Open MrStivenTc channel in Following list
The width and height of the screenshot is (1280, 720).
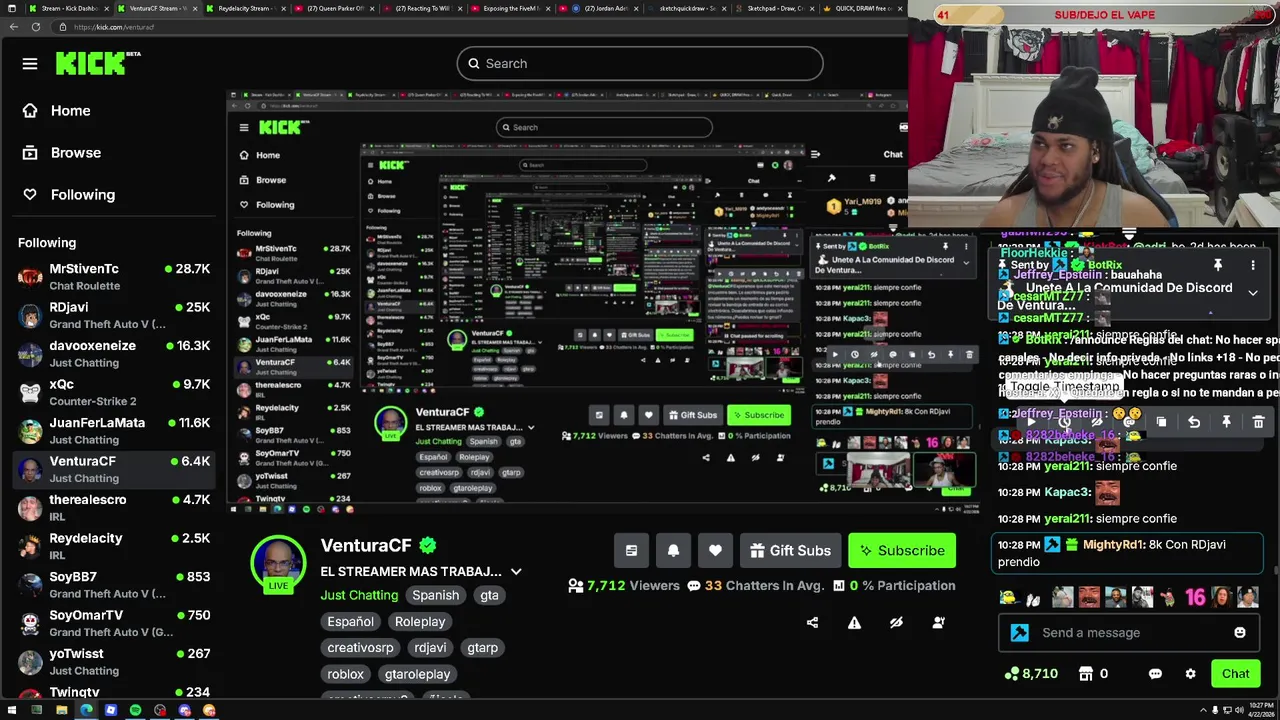tap(113, 277)
